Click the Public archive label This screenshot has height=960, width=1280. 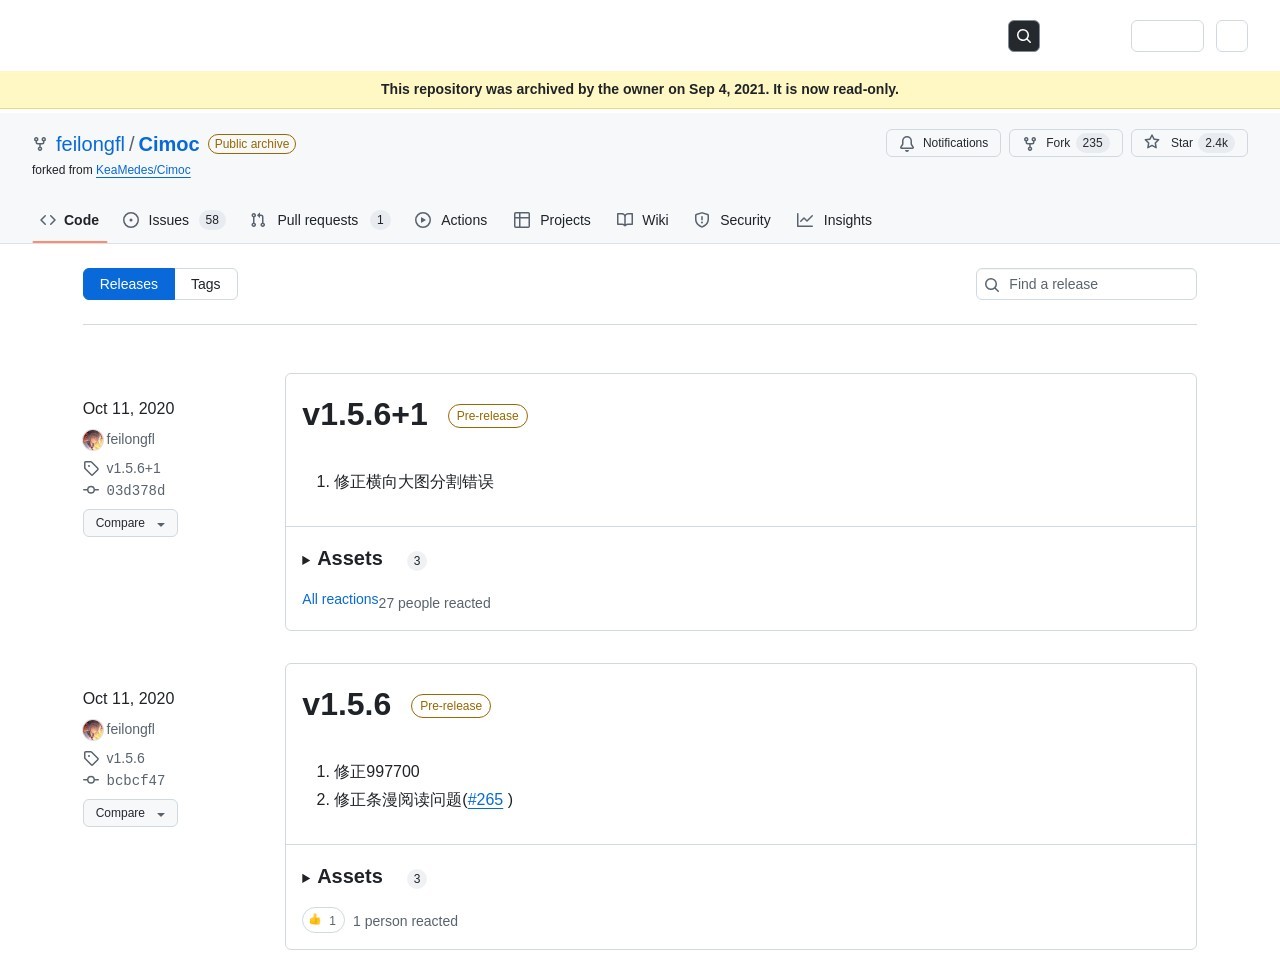click(x=252, y=144)
